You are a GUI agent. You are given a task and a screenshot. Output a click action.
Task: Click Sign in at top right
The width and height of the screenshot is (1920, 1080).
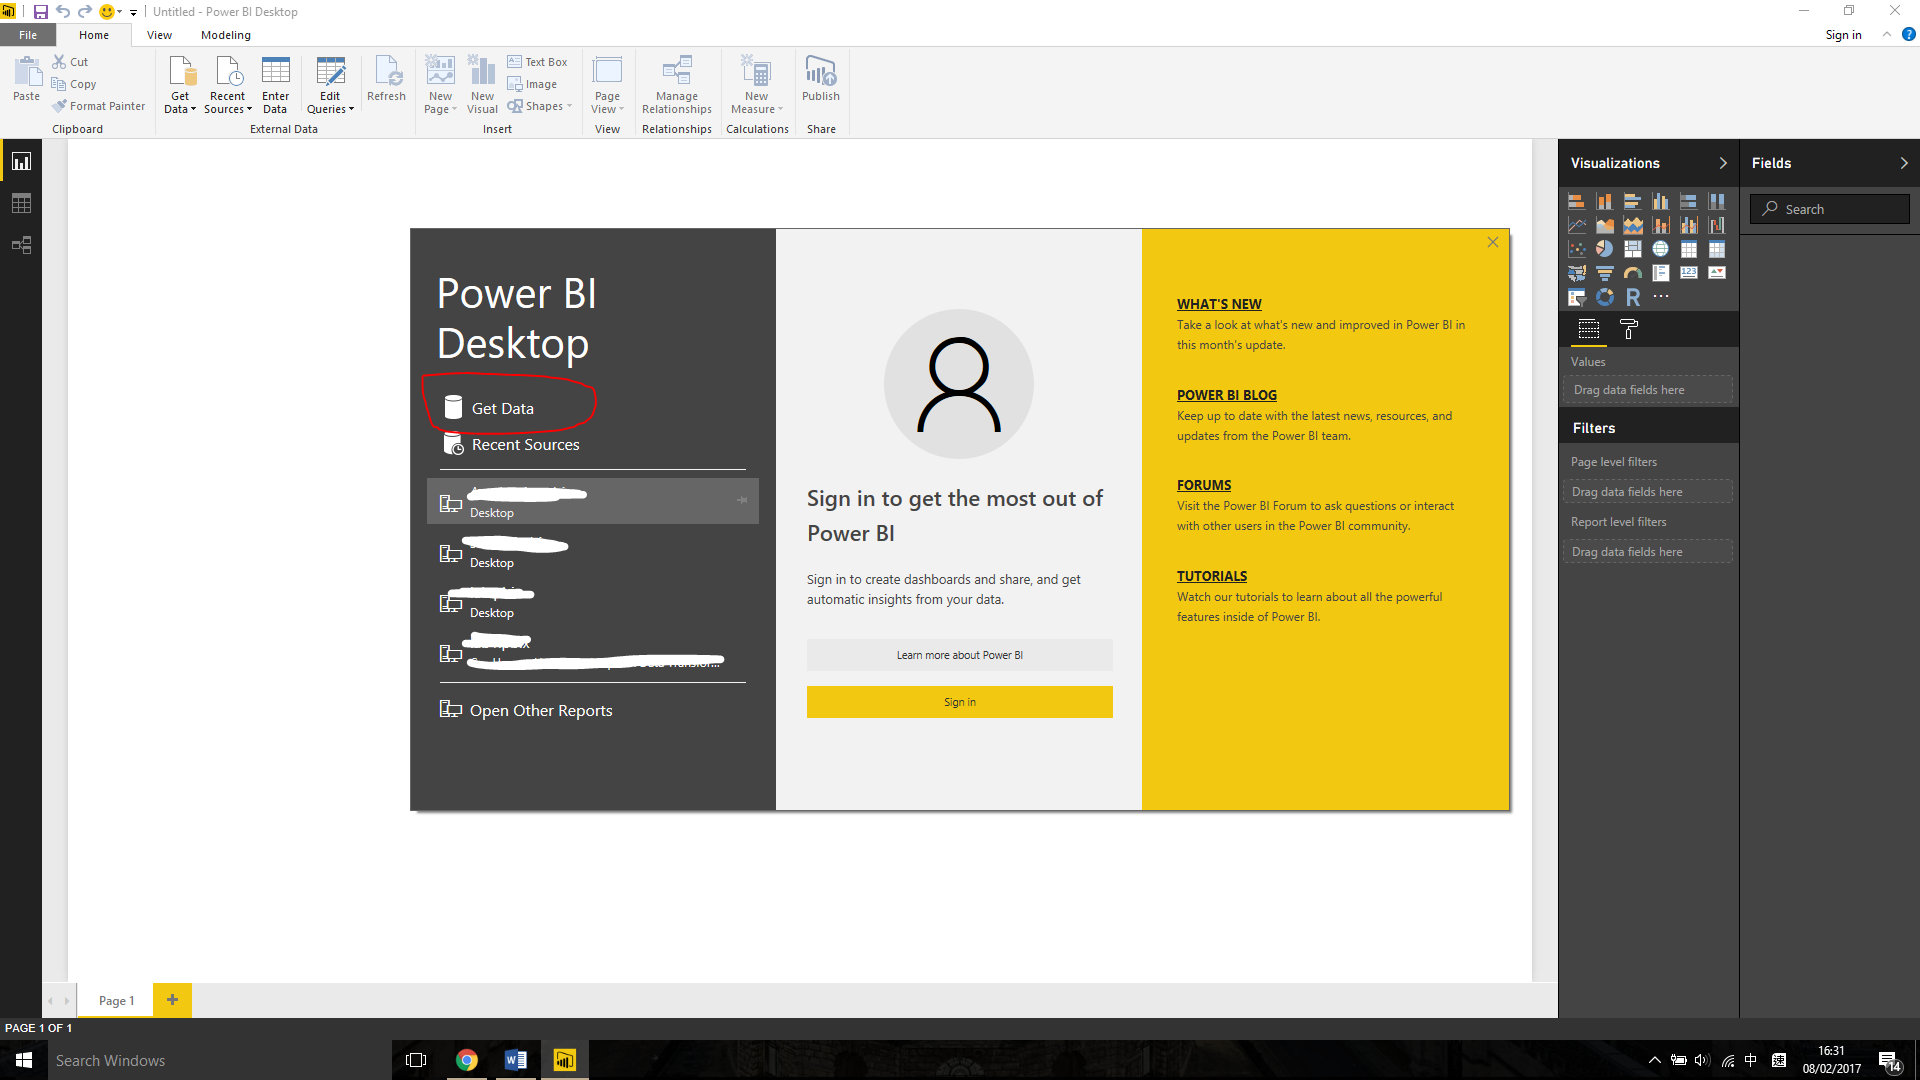pos(1843,35)
